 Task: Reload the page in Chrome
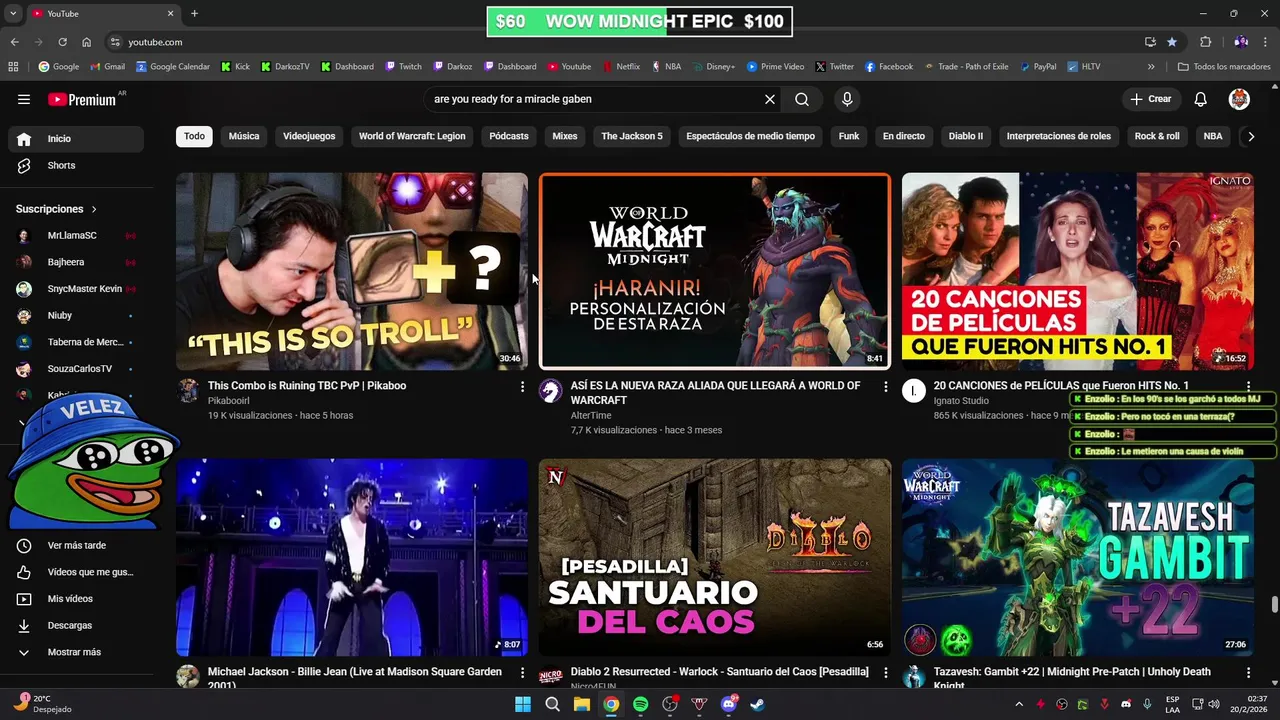(62, 42)
